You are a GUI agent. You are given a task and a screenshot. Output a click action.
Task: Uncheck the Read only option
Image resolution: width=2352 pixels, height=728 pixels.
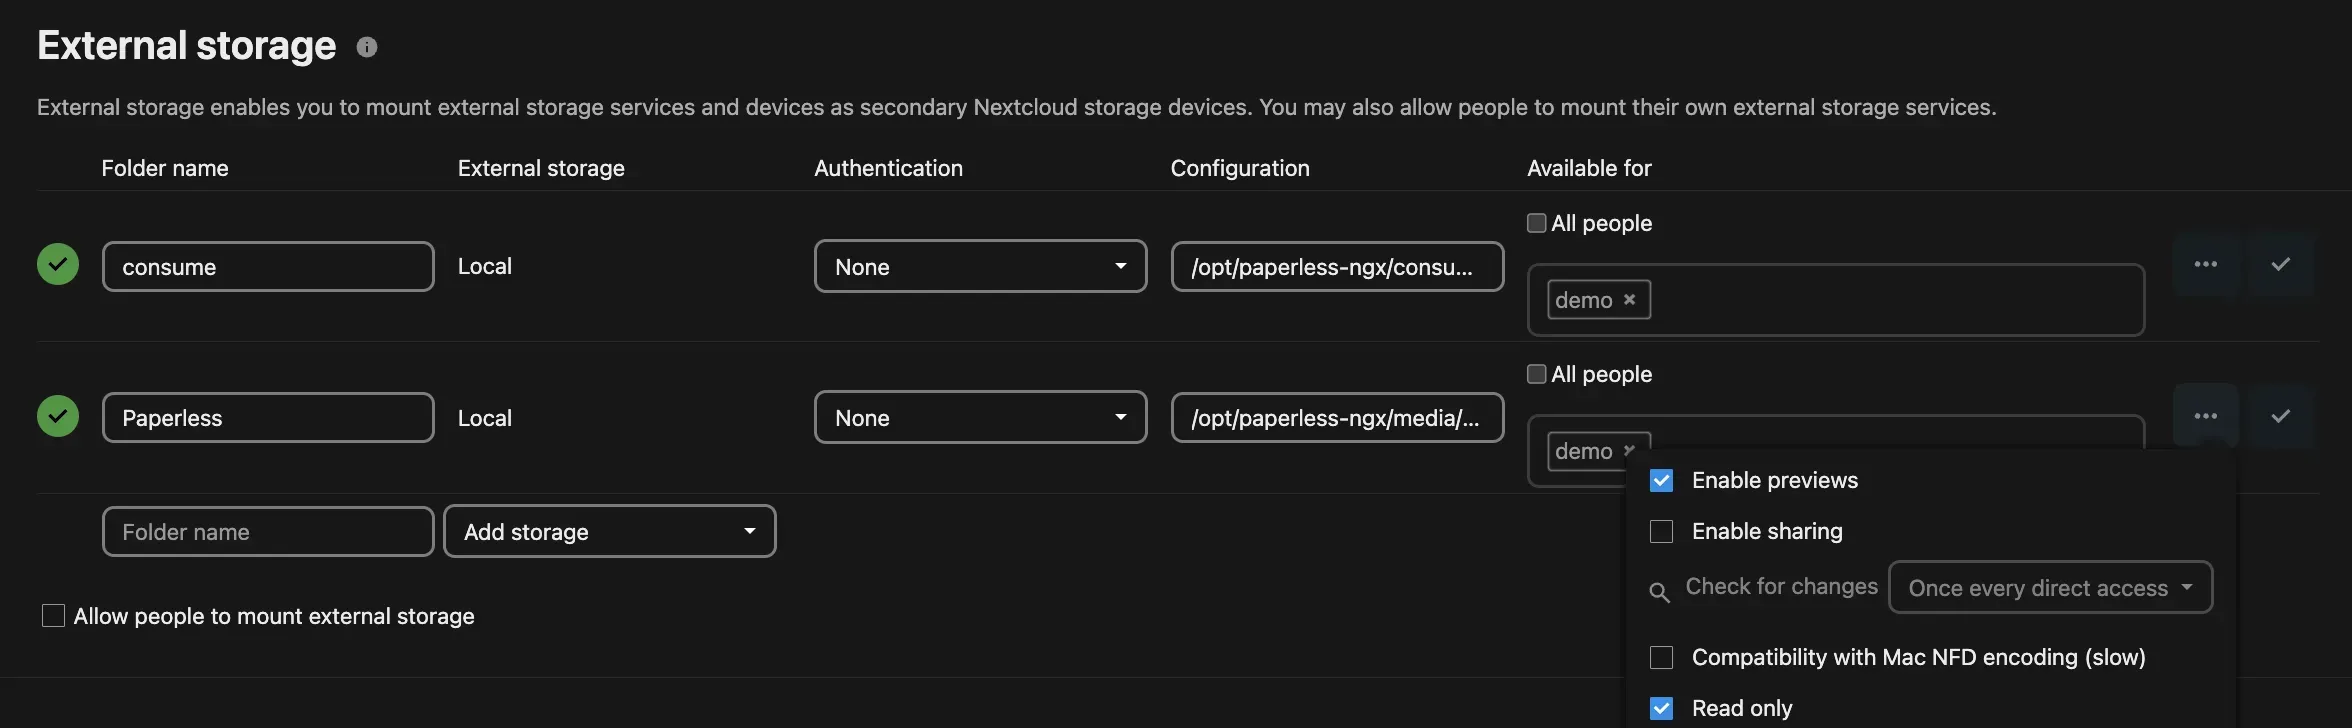[x=1661, y=709]
